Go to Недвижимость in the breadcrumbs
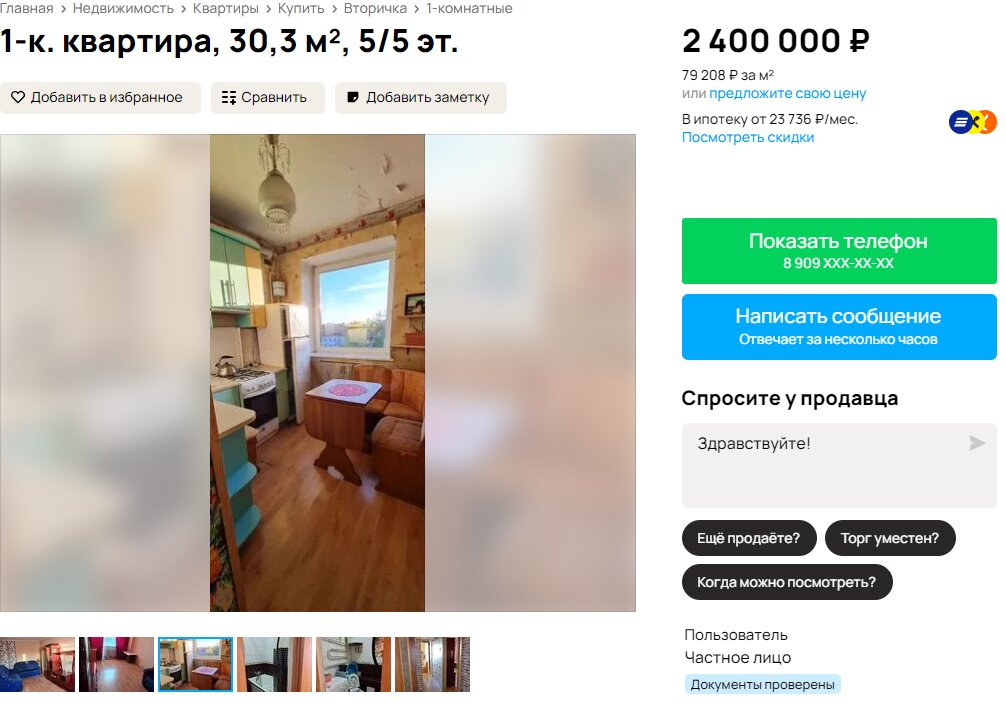This screenshot has height=706, width=1006. pyautogui.click(x=123, y=8)
